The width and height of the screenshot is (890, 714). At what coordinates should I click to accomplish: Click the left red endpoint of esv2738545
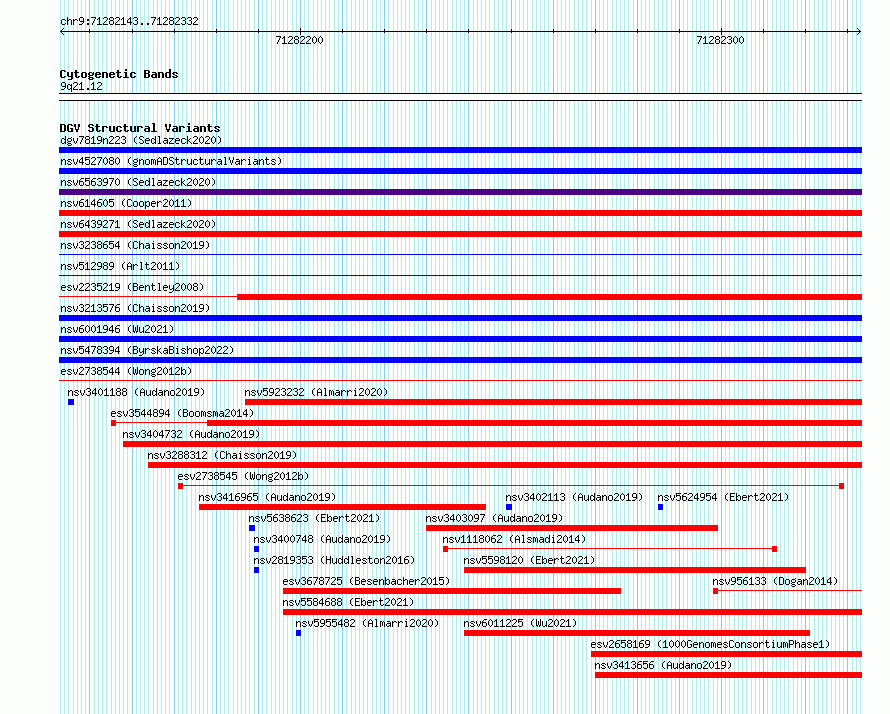(180, 486)
